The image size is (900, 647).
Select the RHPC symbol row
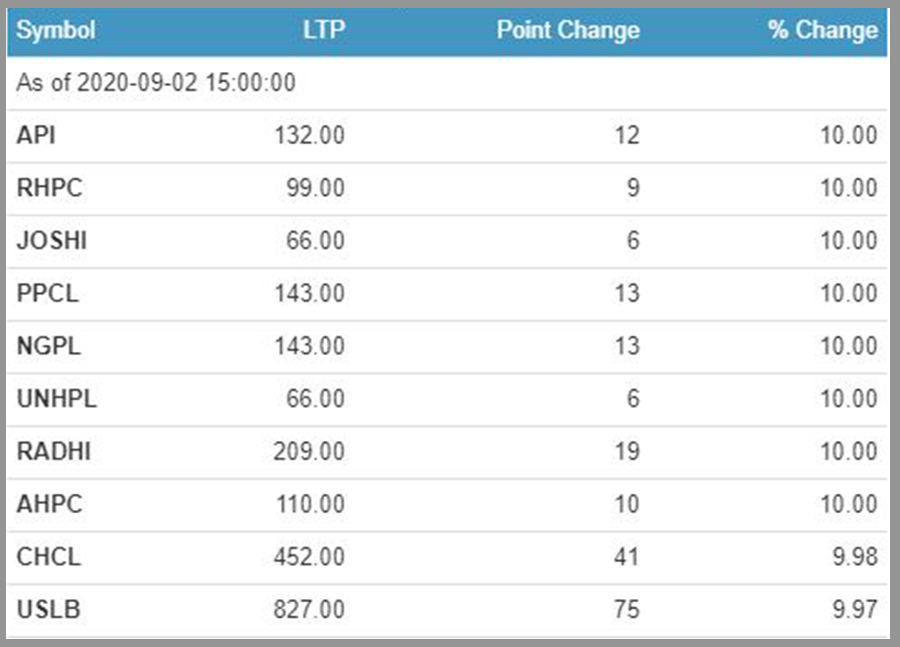48,189
